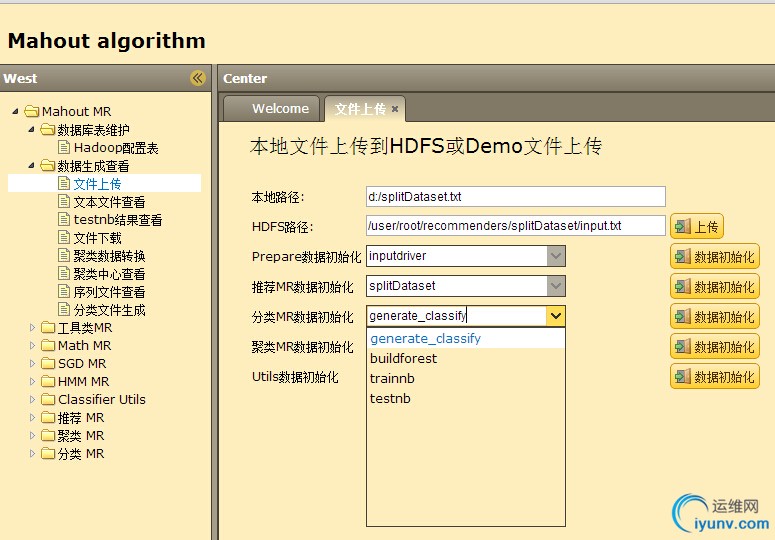Click the 上传 upload button

click(697, 226)
